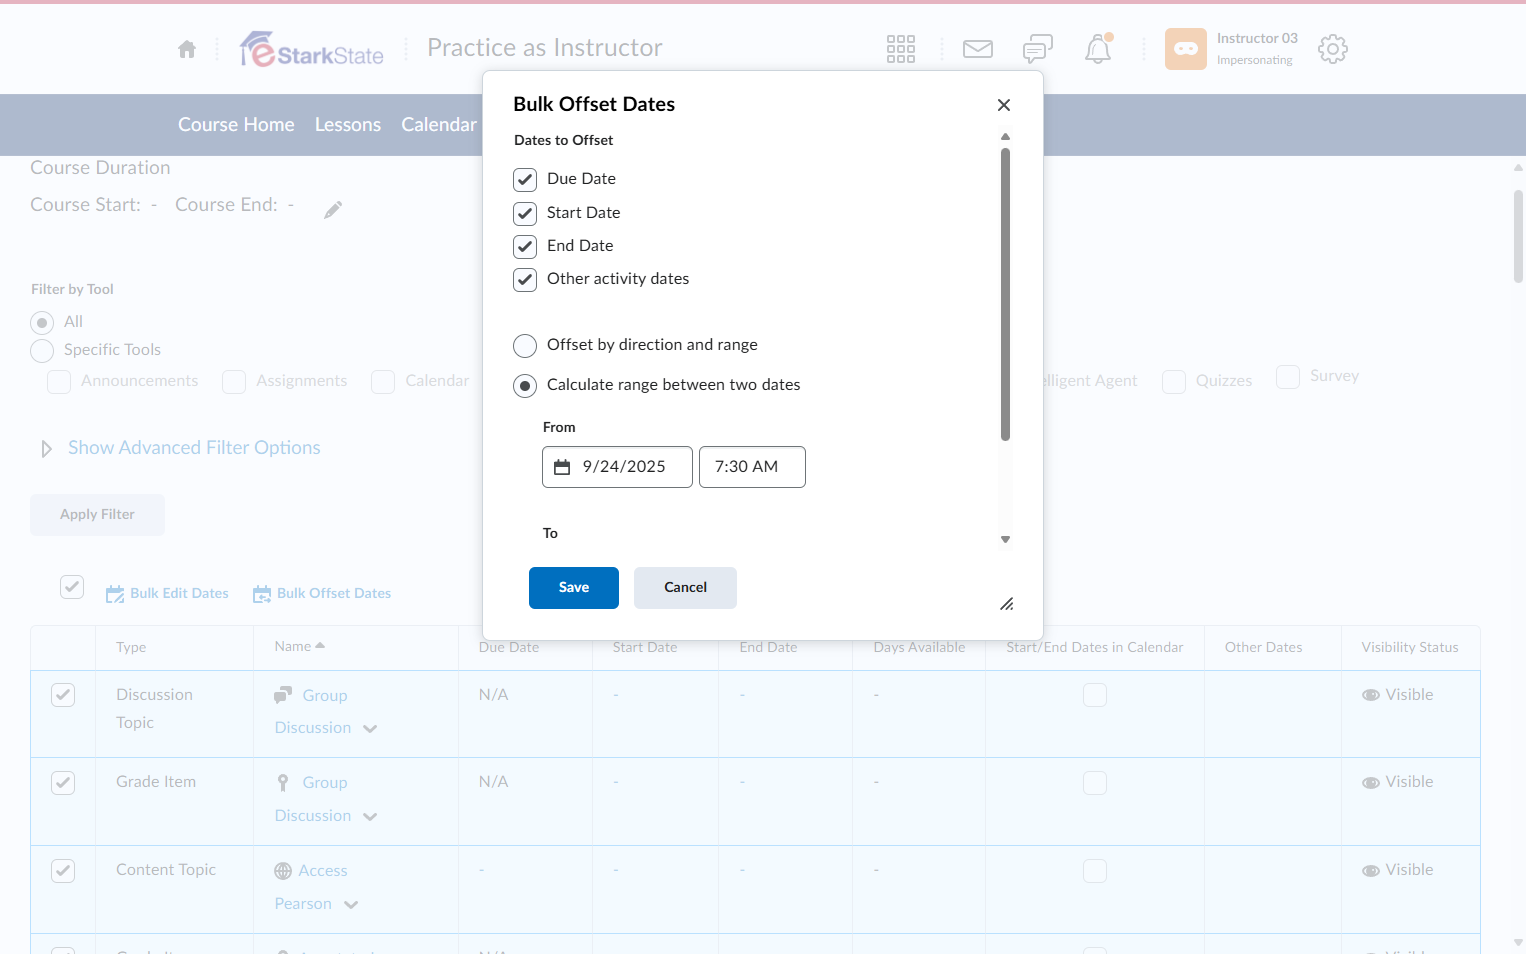Click the Bulk Edit Dates link
1526x954 pixels.
[179, 594]
